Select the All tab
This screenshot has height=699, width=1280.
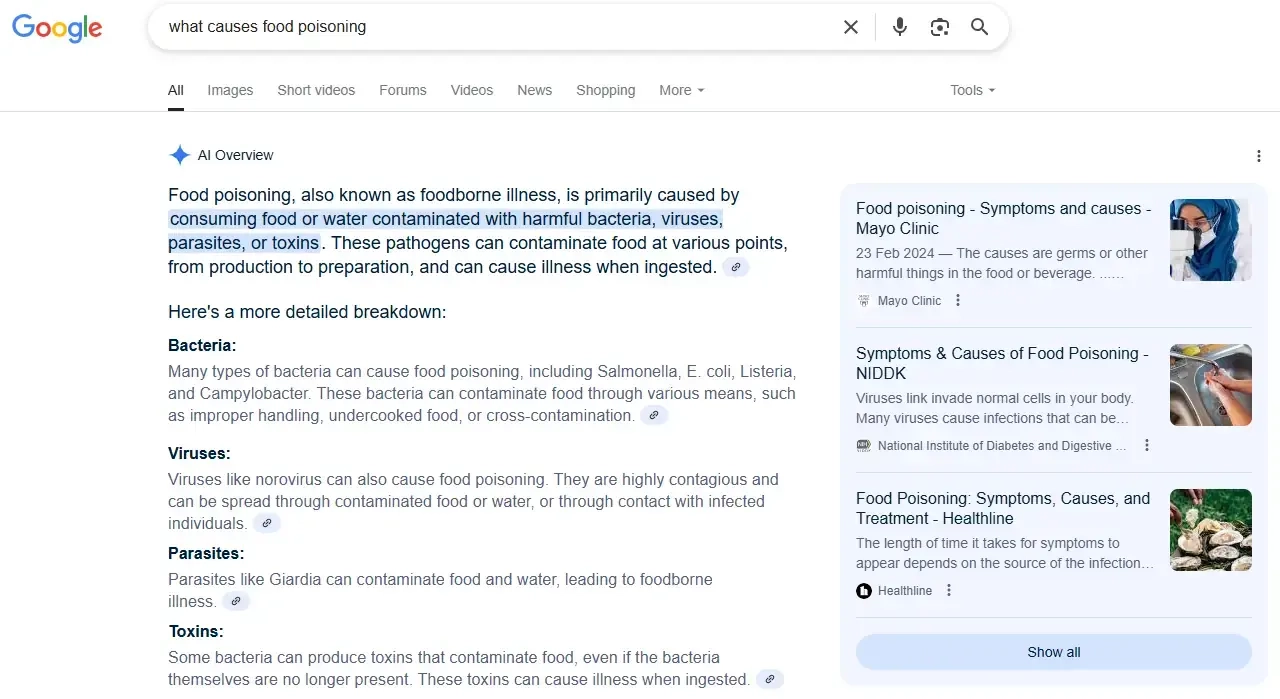pyautogui.click(x=176, y=90)
